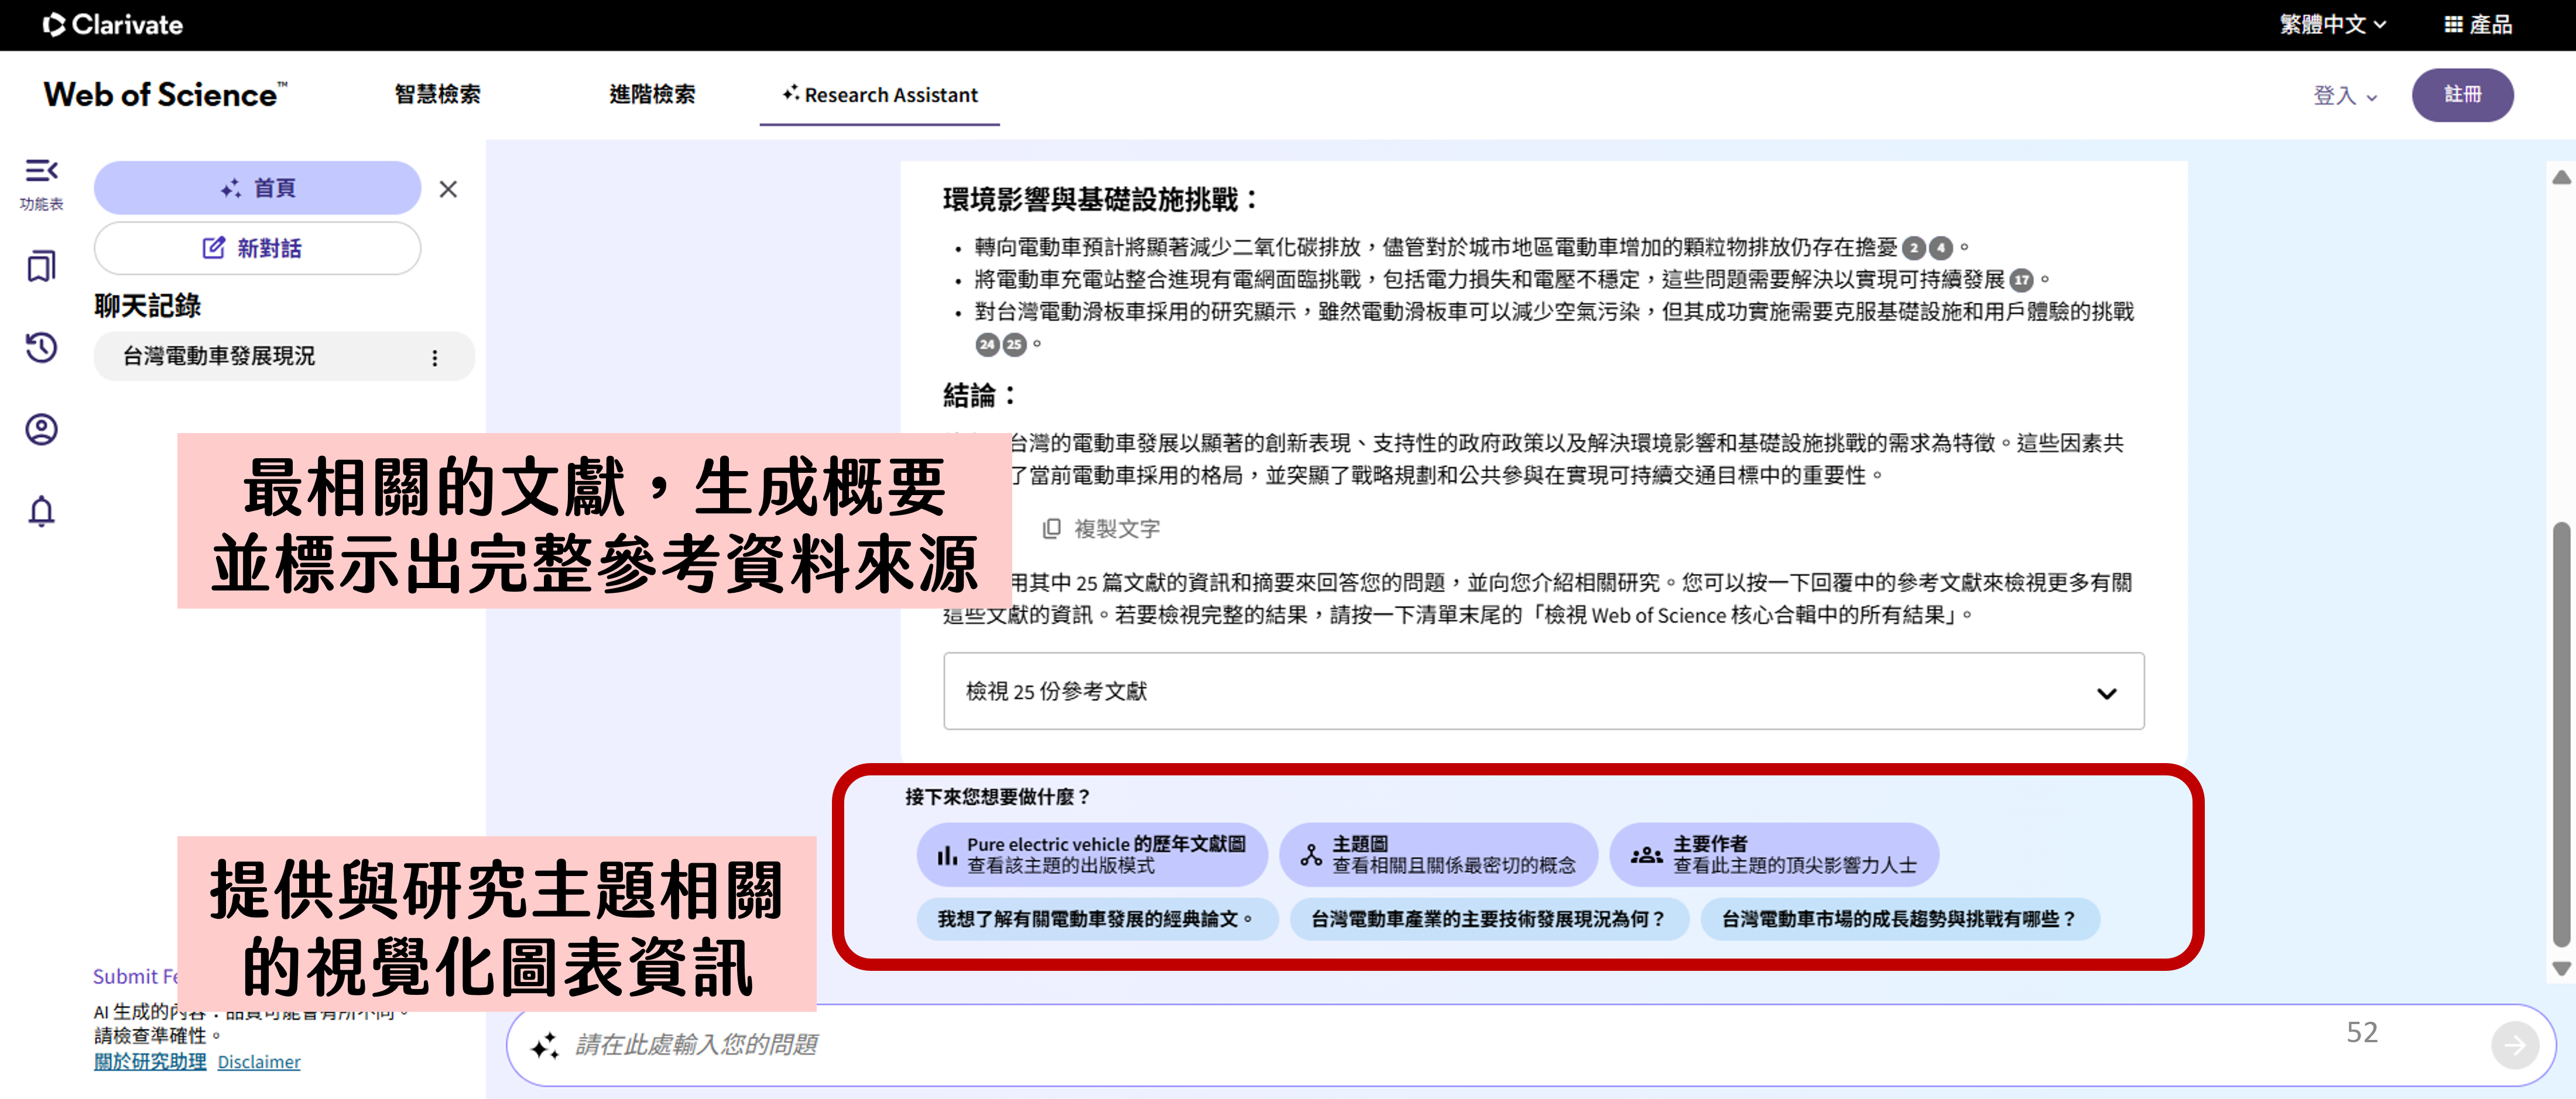Expand 檢視 25 份參考文獻 list
Screen dimensions: 2576x1099
point(1543,692)
